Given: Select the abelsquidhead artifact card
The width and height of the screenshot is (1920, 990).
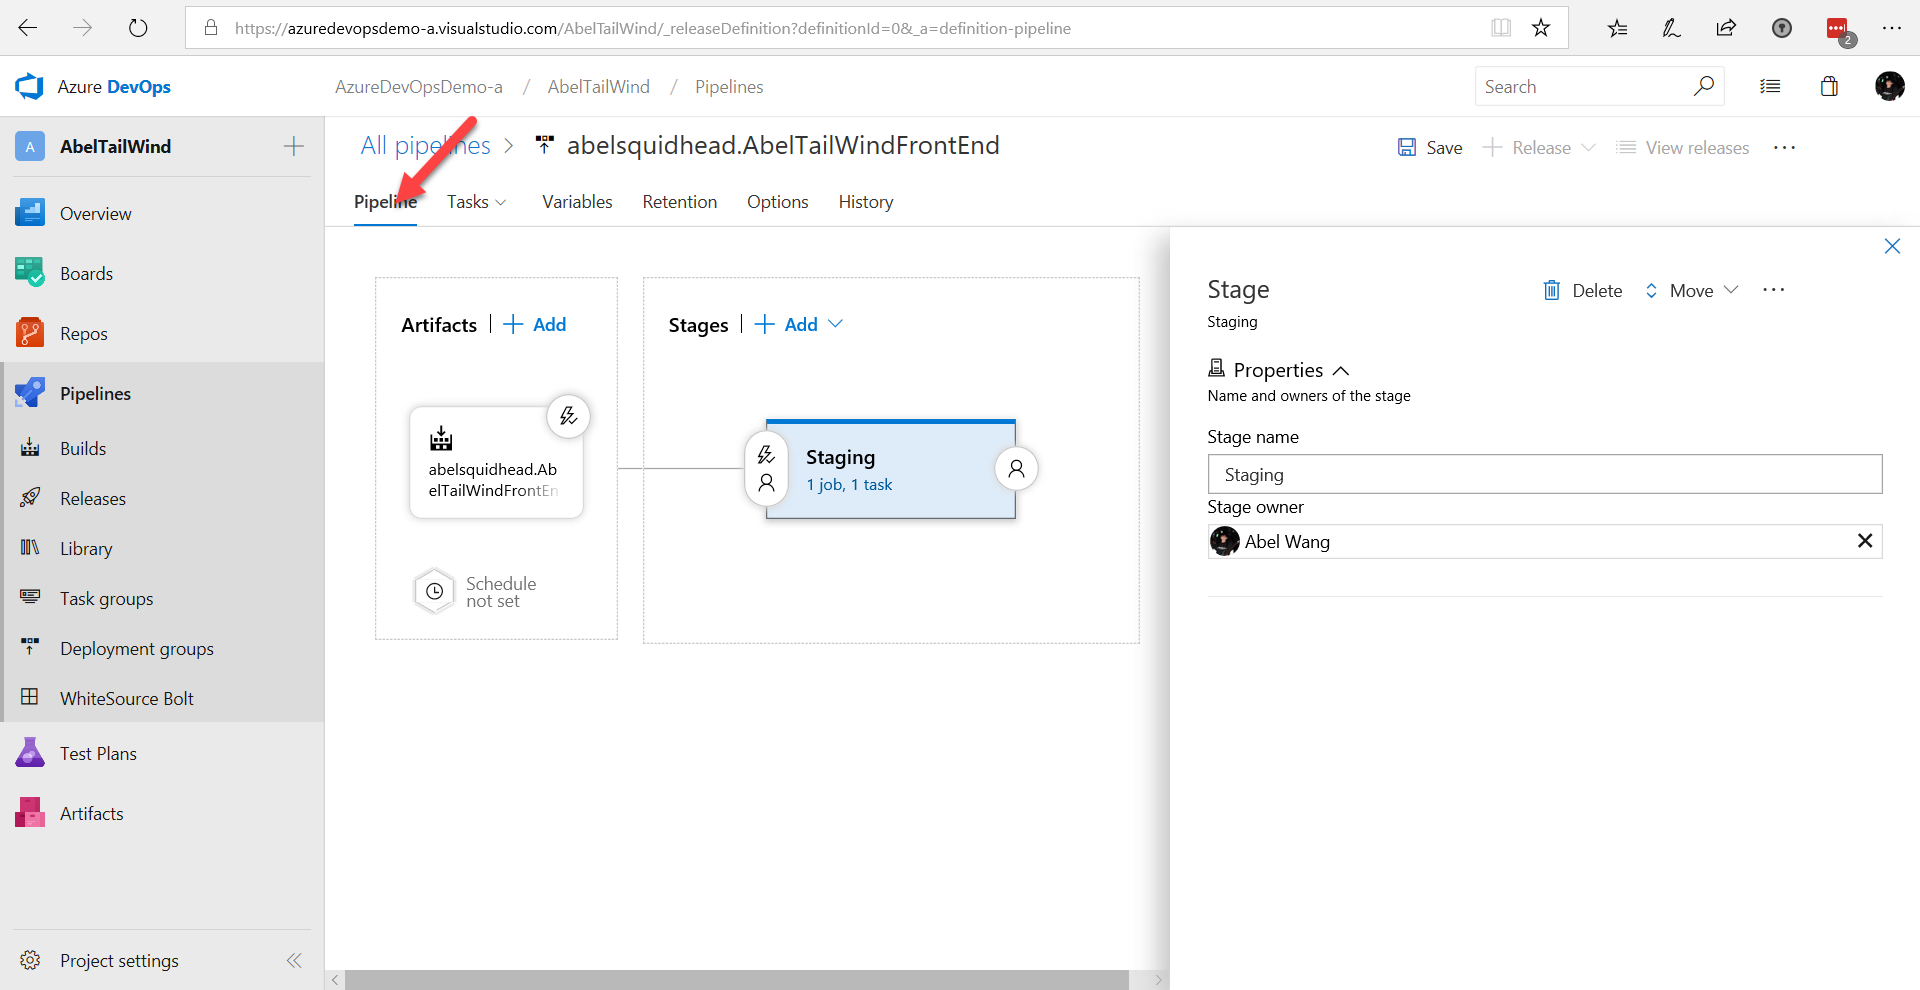Looking at the screenshot, I should [x=496, y=462].
